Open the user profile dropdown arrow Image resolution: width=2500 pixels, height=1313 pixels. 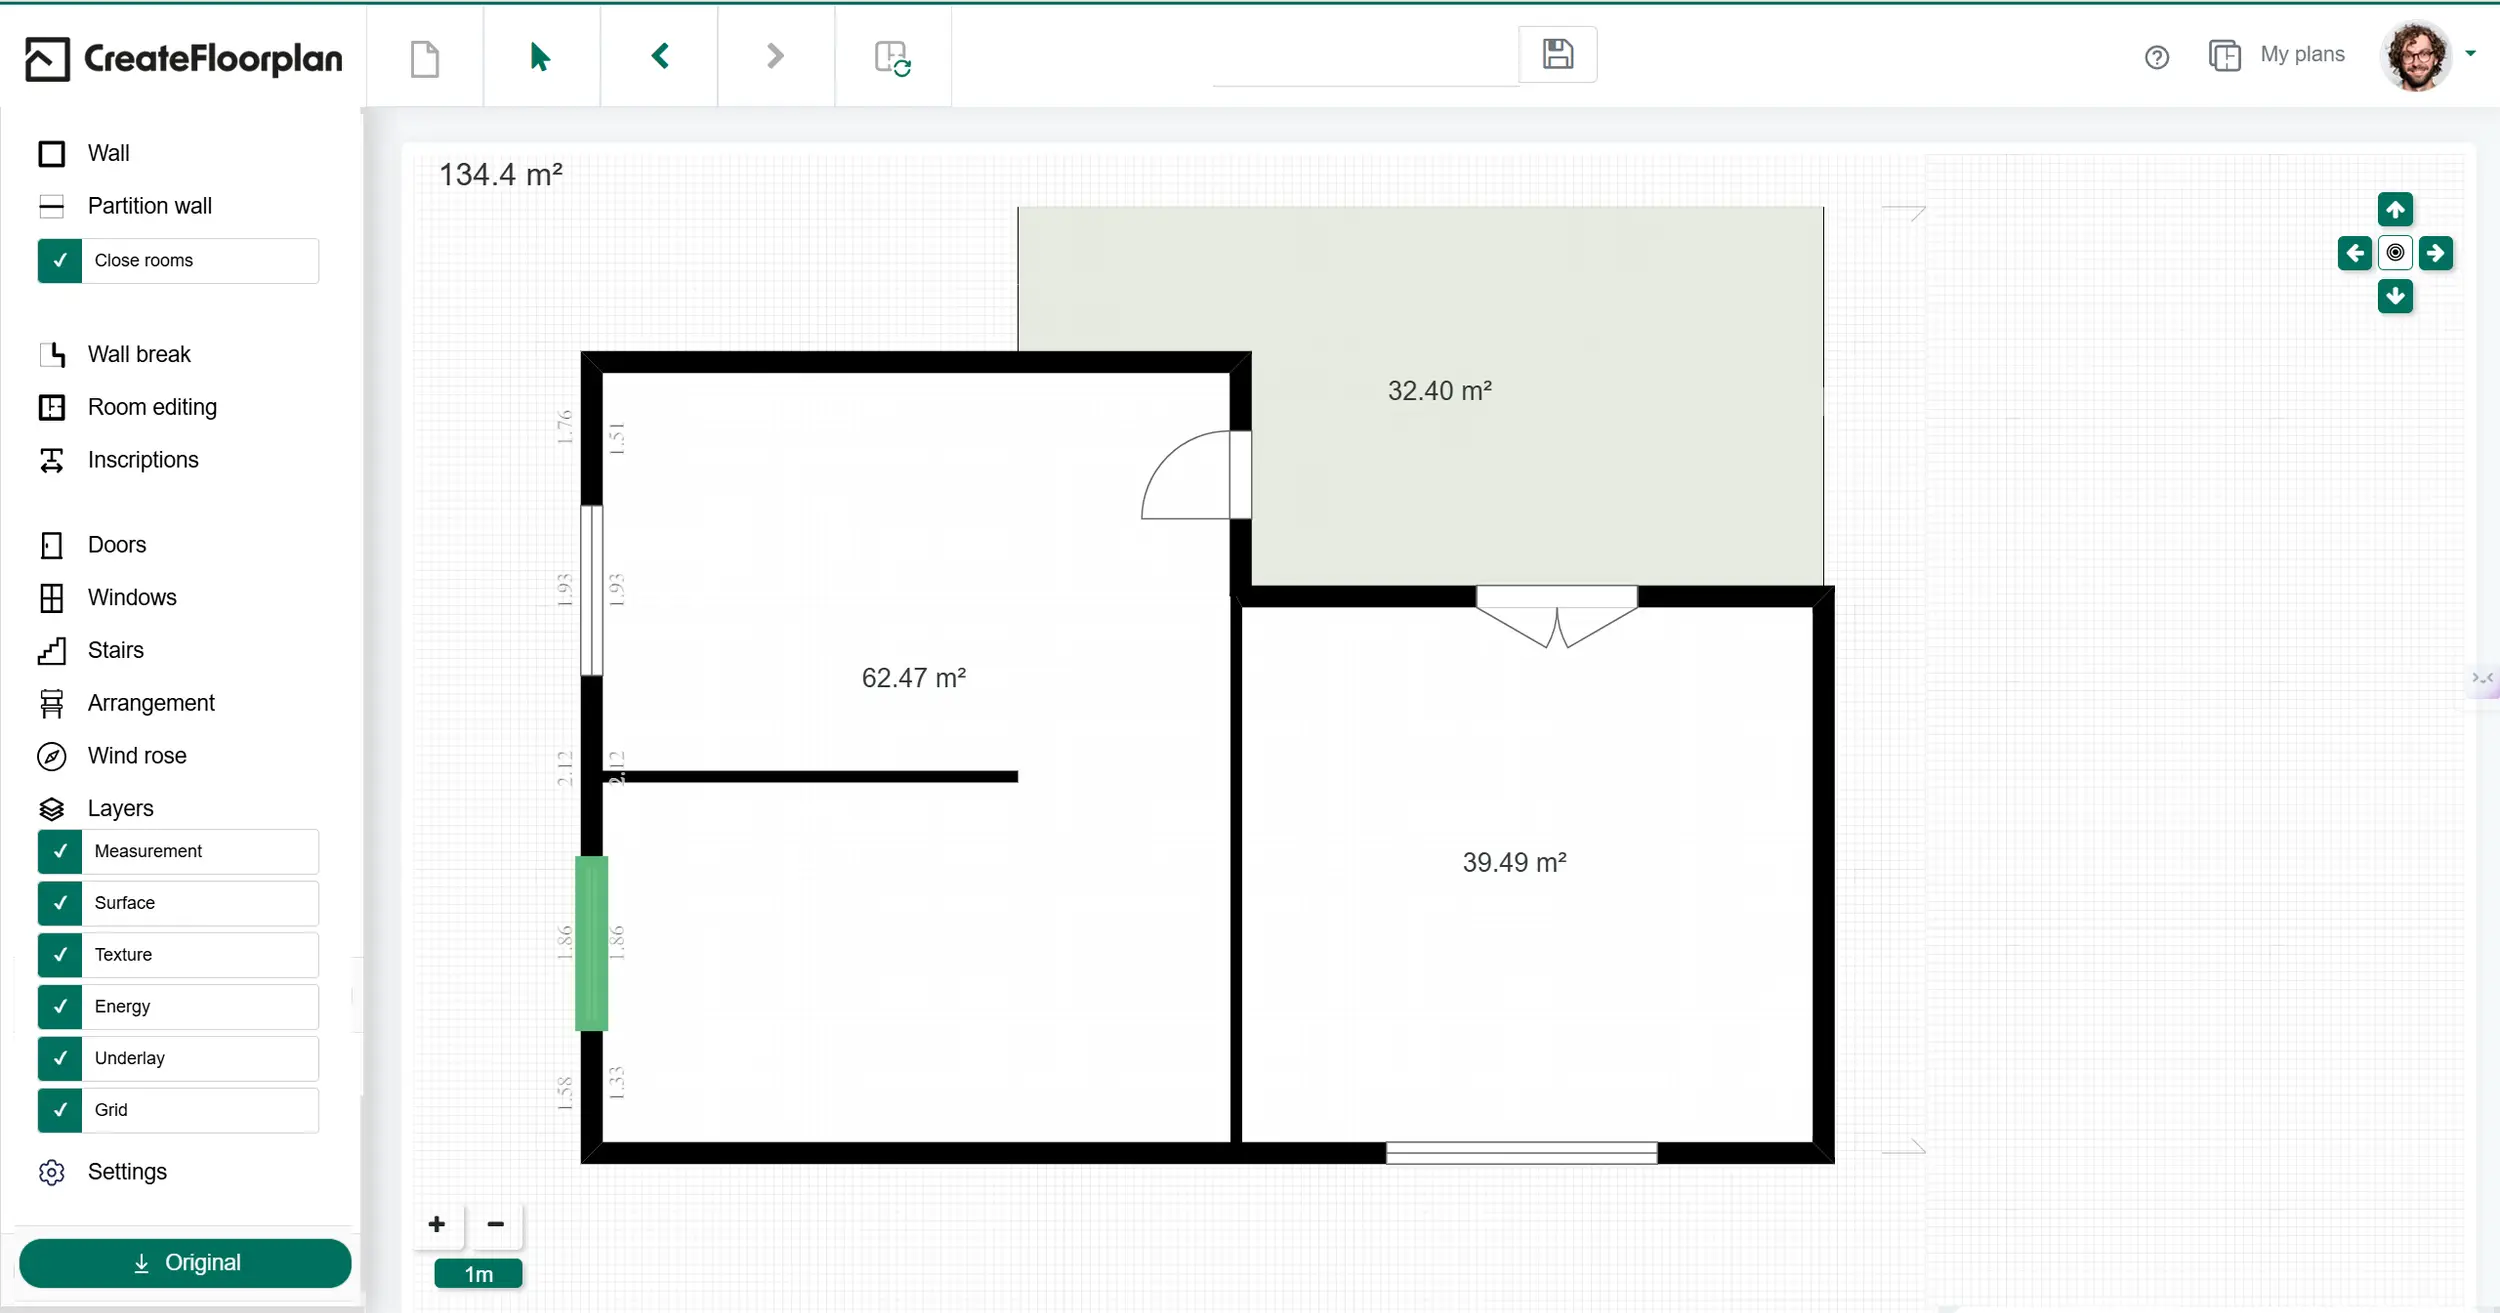pos(2470,54)
